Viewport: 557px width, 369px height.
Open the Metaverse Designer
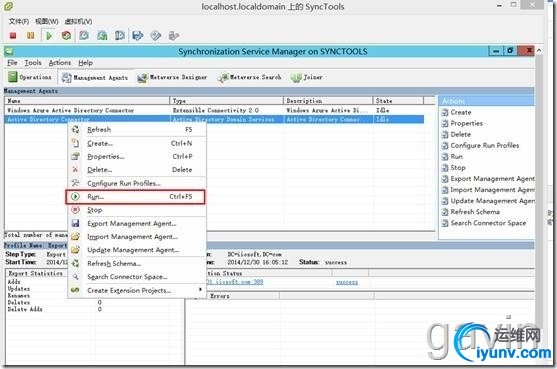172,77
